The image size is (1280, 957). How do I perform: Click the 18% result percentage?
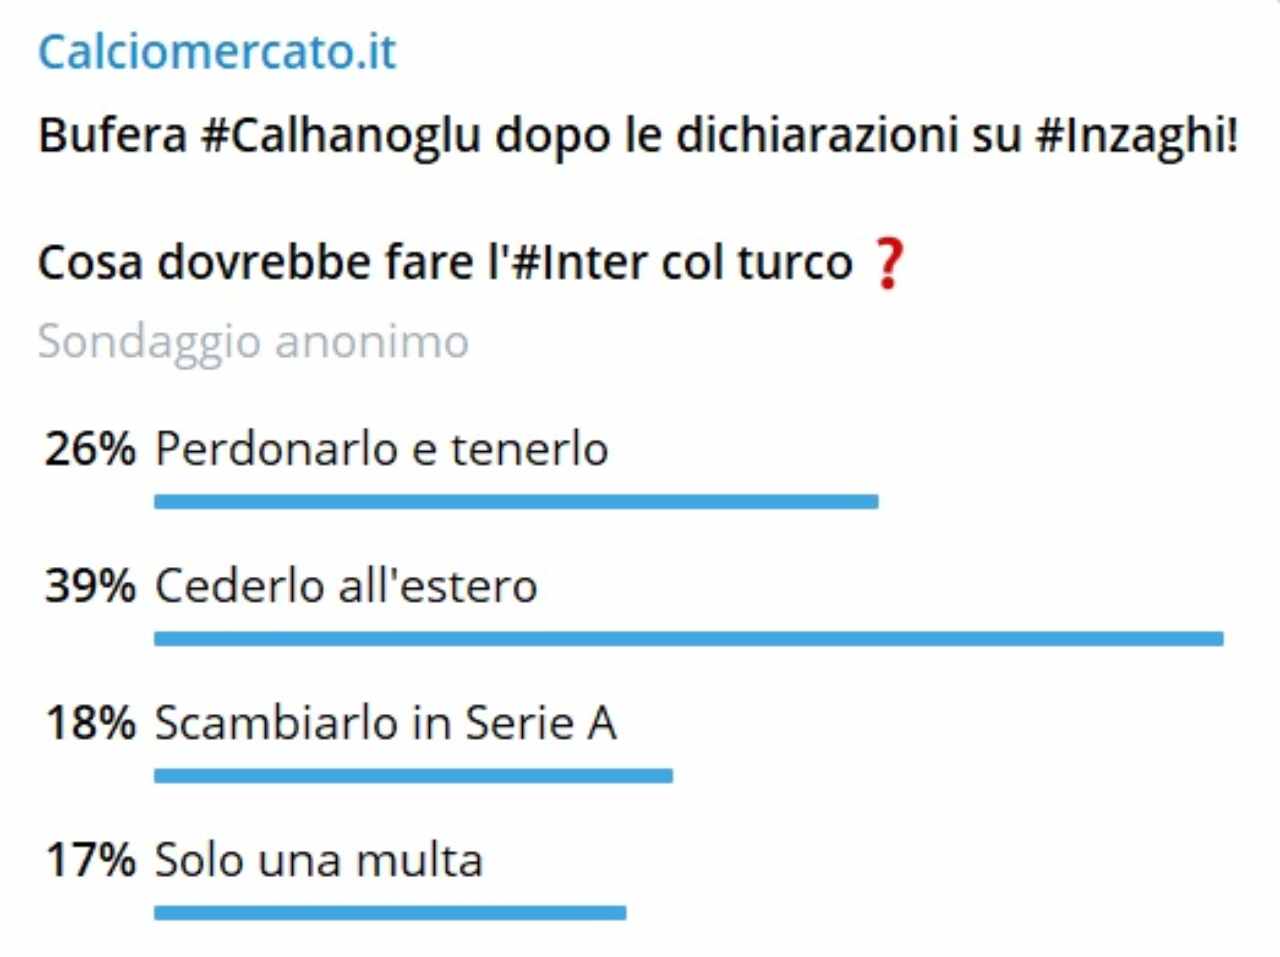pos(90,722)
